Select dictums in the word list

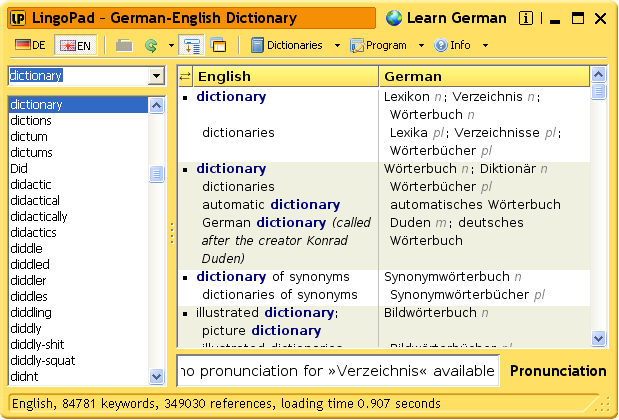pyautogui.click(x=78, y=153)
